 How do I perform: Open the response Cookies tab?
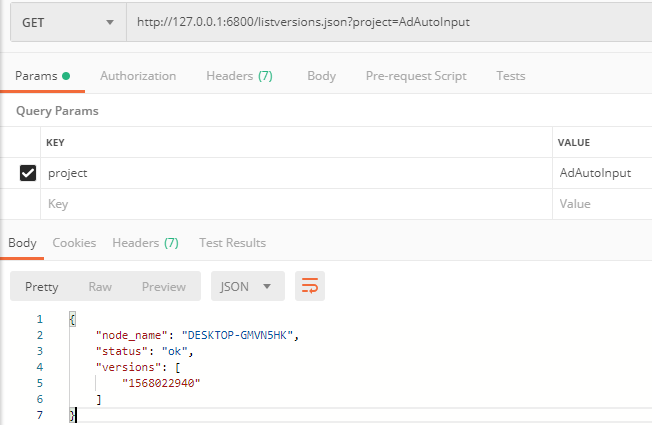tap(74, 242)
